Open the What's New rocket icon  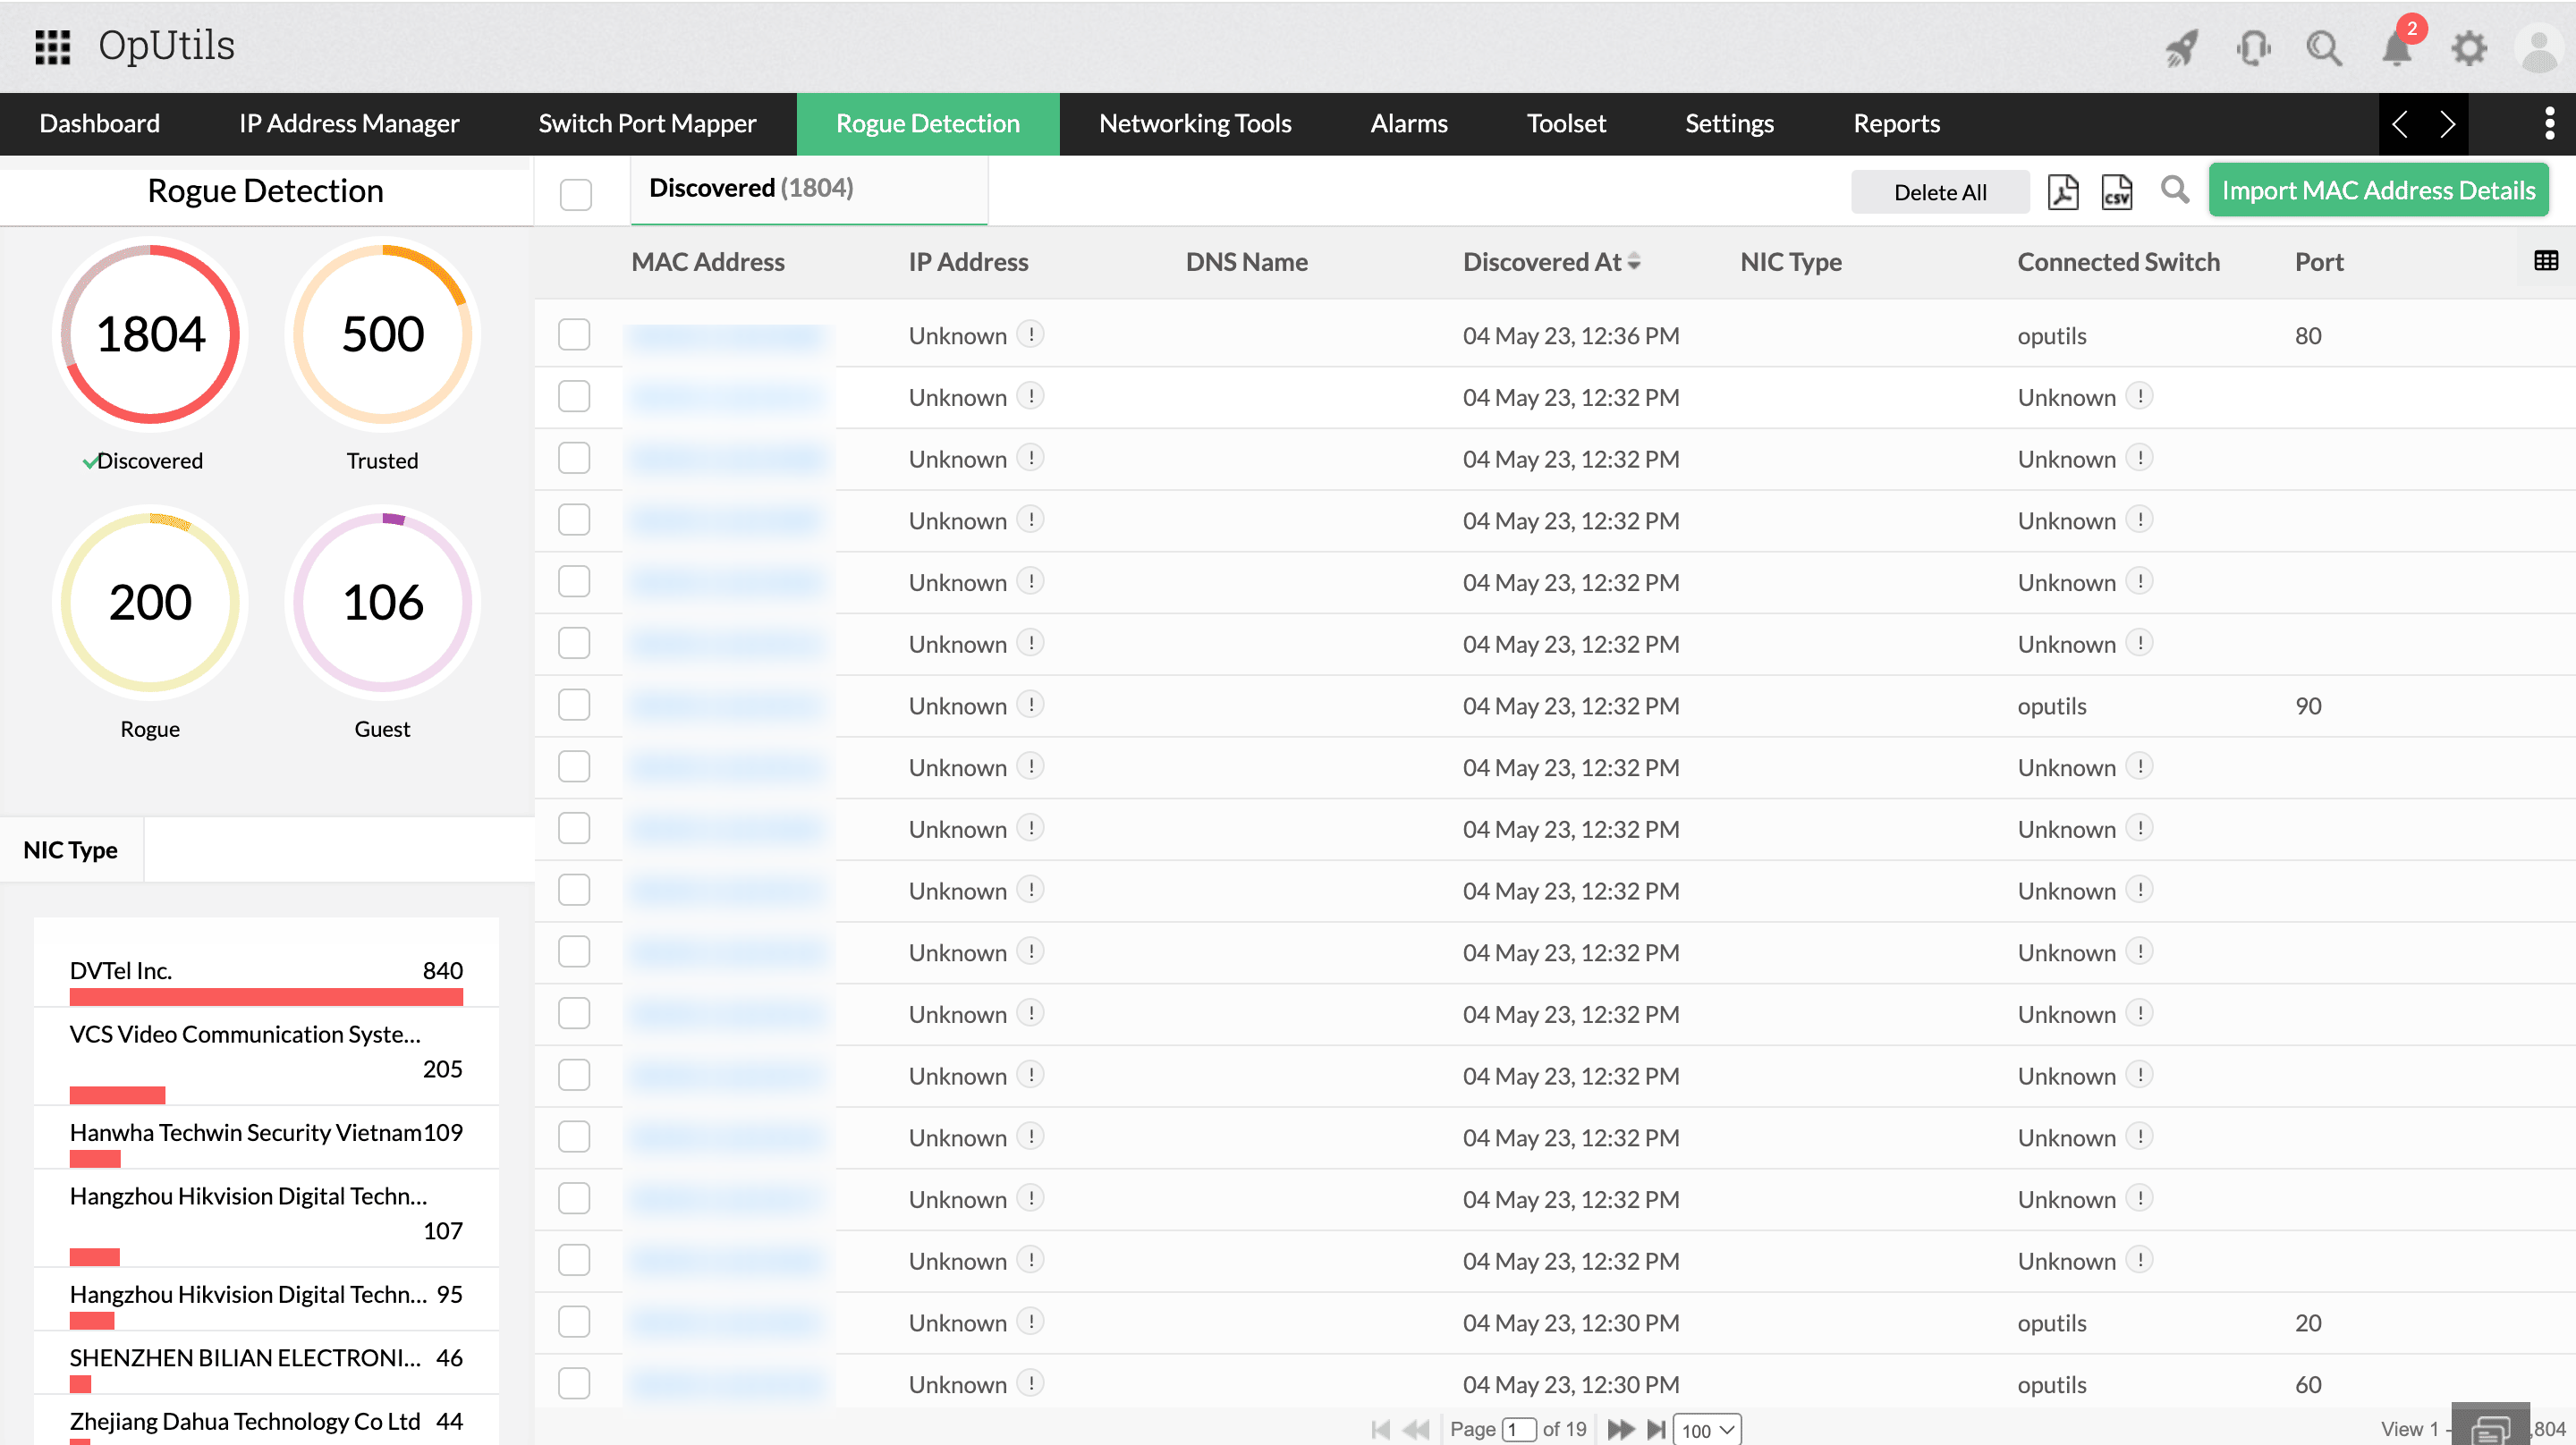click(2182, 47)
